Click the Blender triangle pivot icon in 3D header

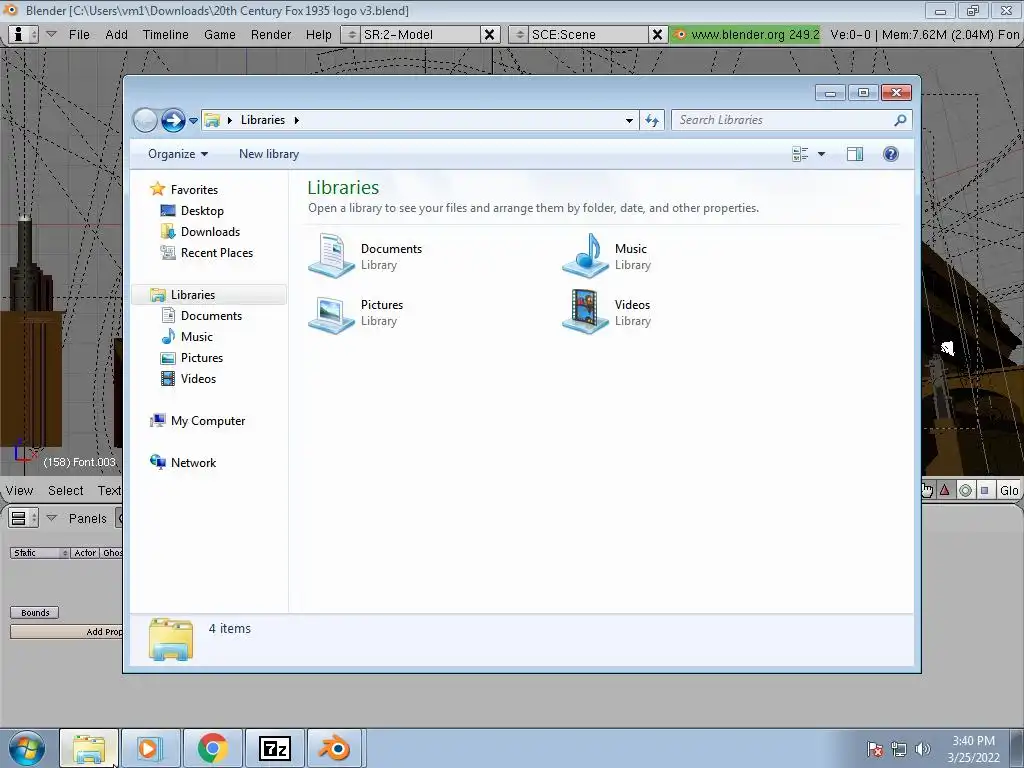pos(944,490)
